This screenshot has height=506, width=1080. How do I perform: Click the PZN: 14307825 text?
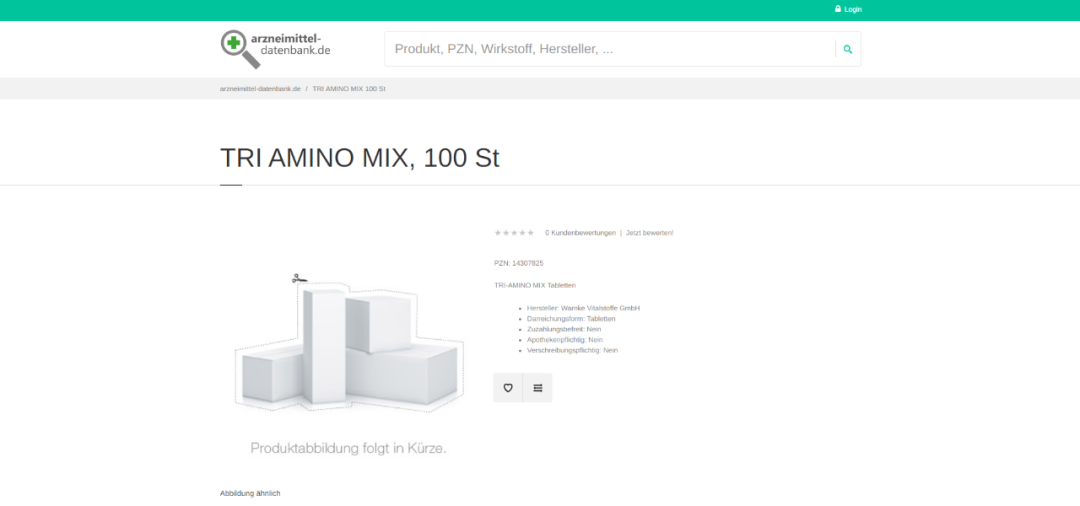519,263
